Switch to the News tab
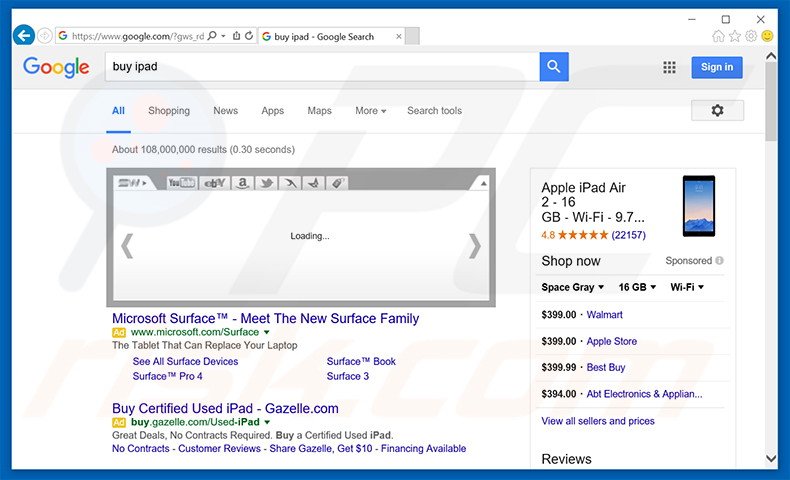Screen dimensions: 790x480 (225, 111)
